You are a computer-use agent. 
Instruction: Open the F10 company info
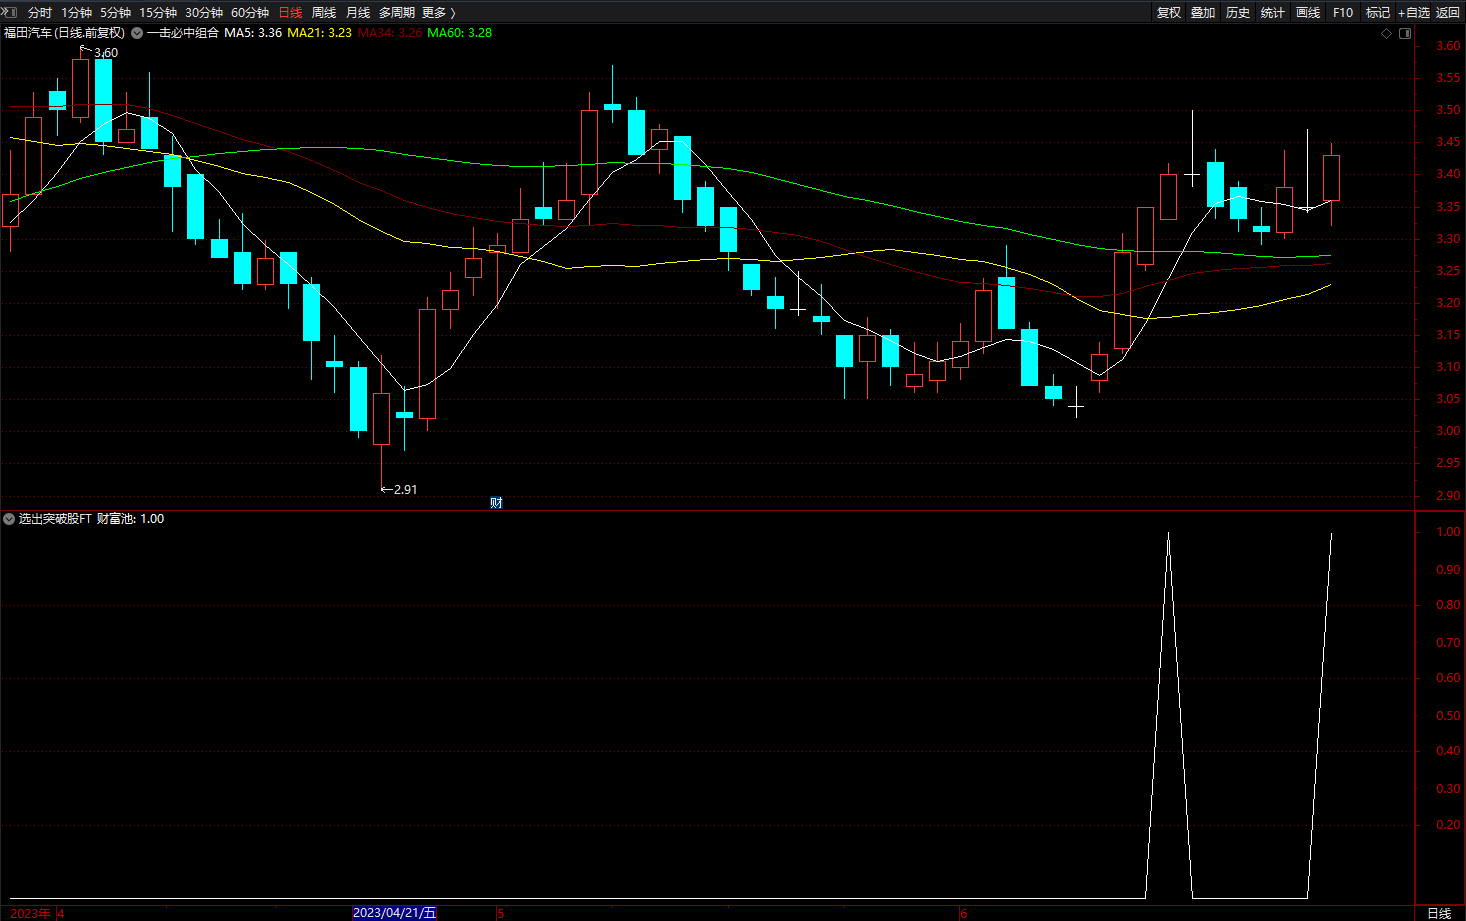[x=1343, y=13]
